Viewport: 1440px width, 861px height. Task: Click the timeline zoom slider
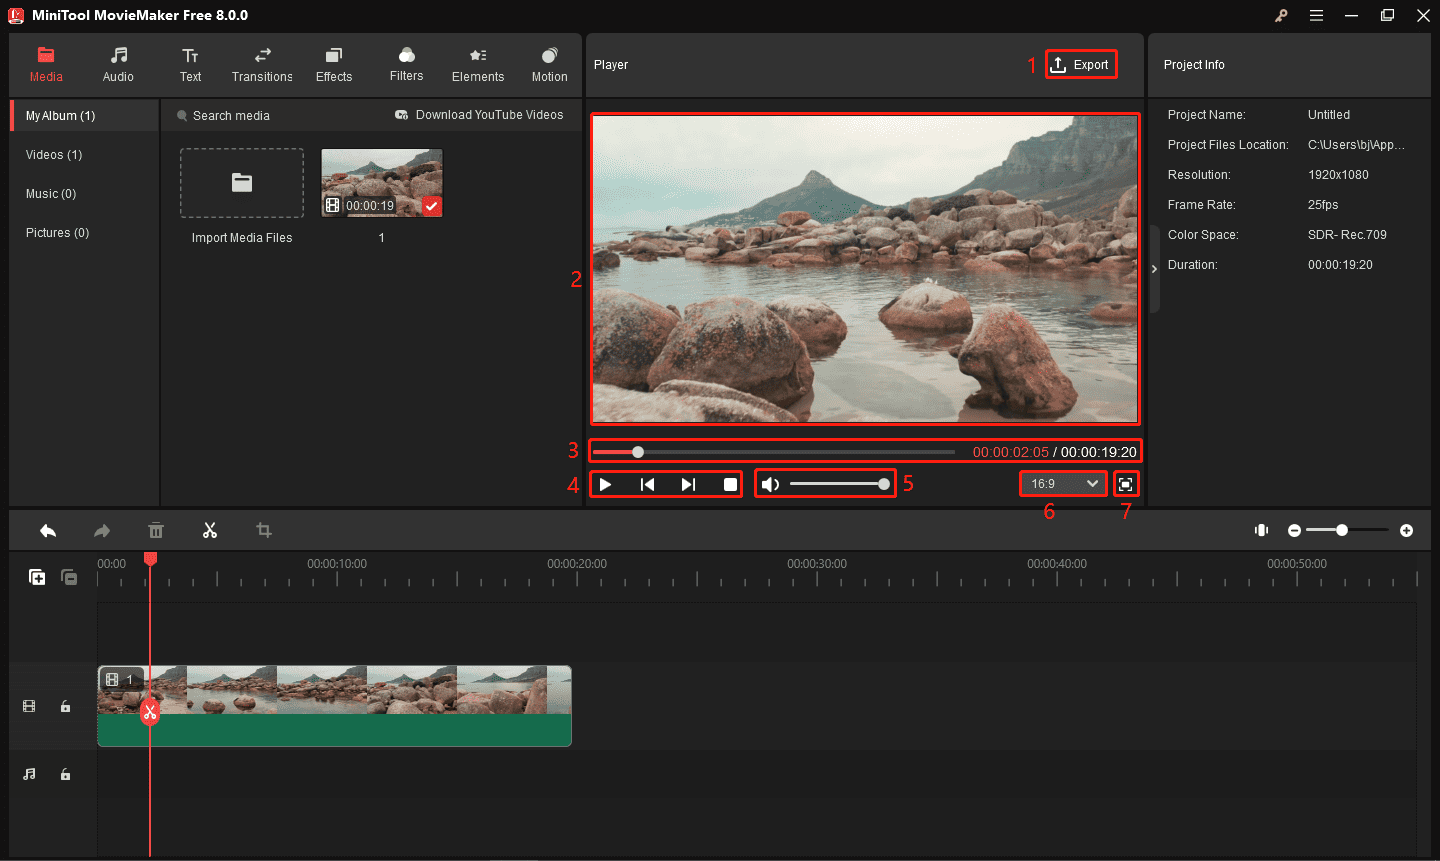(x=1347, y=530)
